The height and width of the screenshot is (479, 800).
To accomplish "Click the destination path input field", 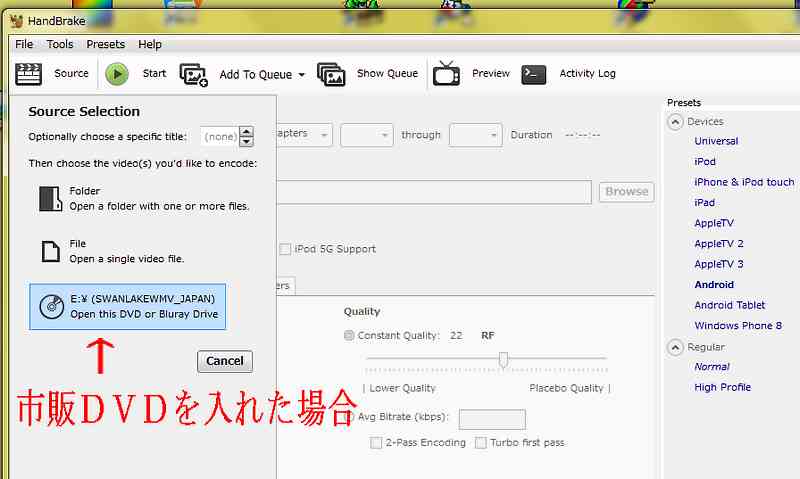I will coord(434,192).
